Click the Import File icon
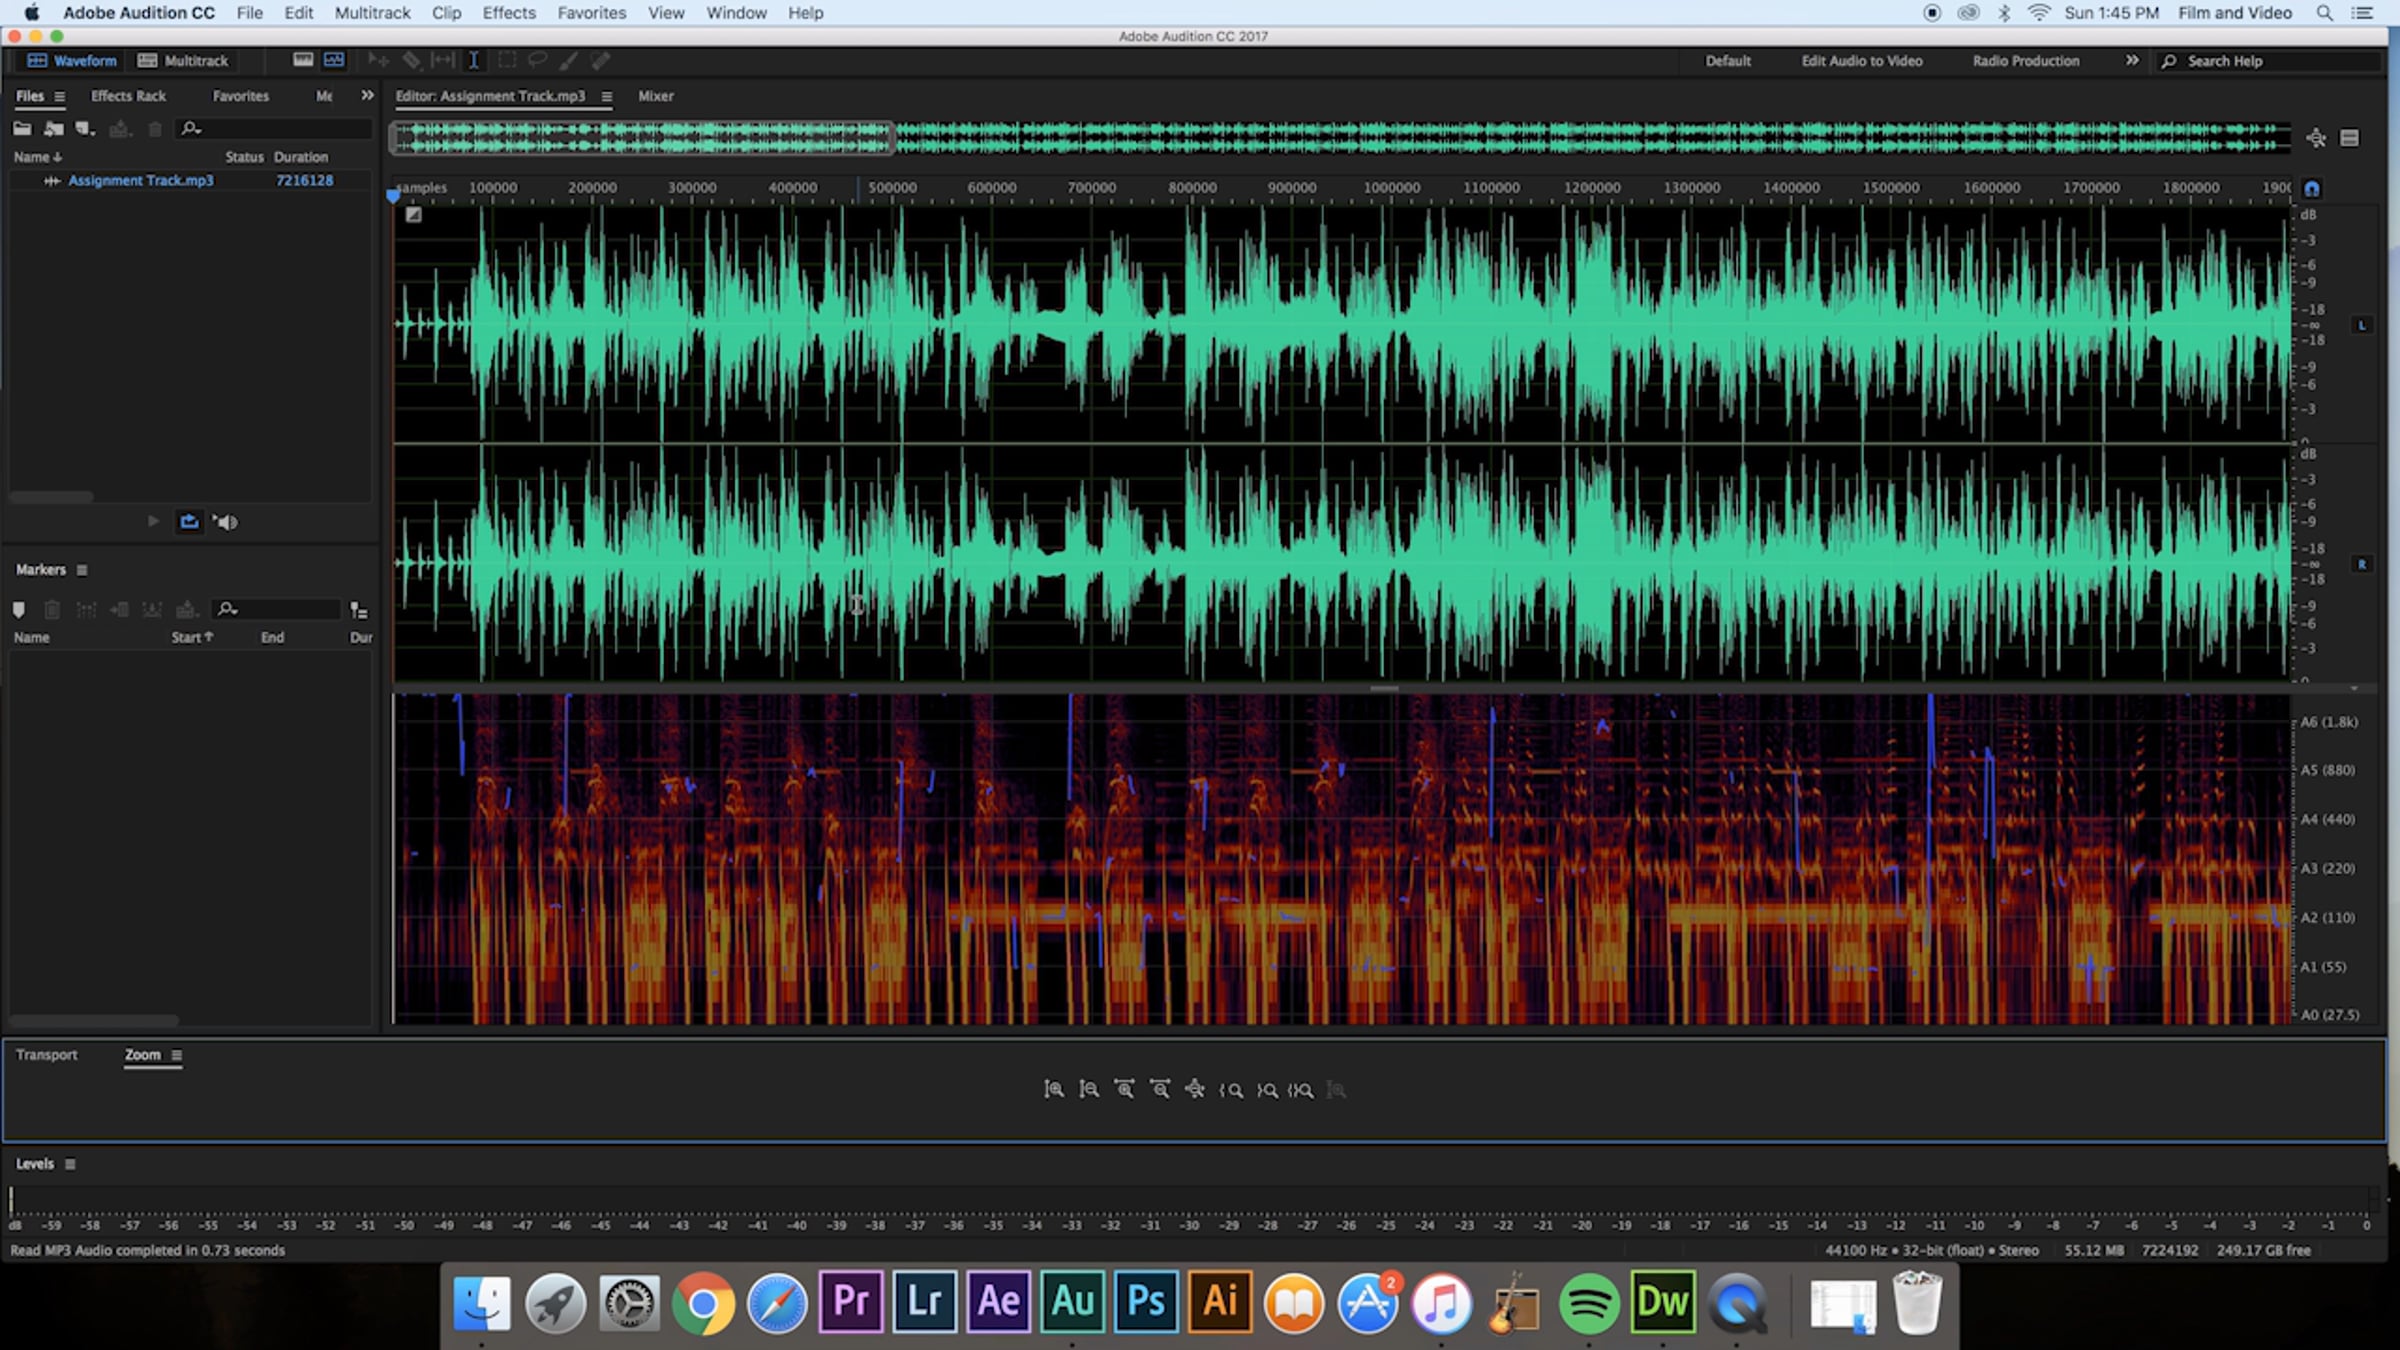Image resolution: width=2400 pixels, height=1350 pixels. point(53,128)
